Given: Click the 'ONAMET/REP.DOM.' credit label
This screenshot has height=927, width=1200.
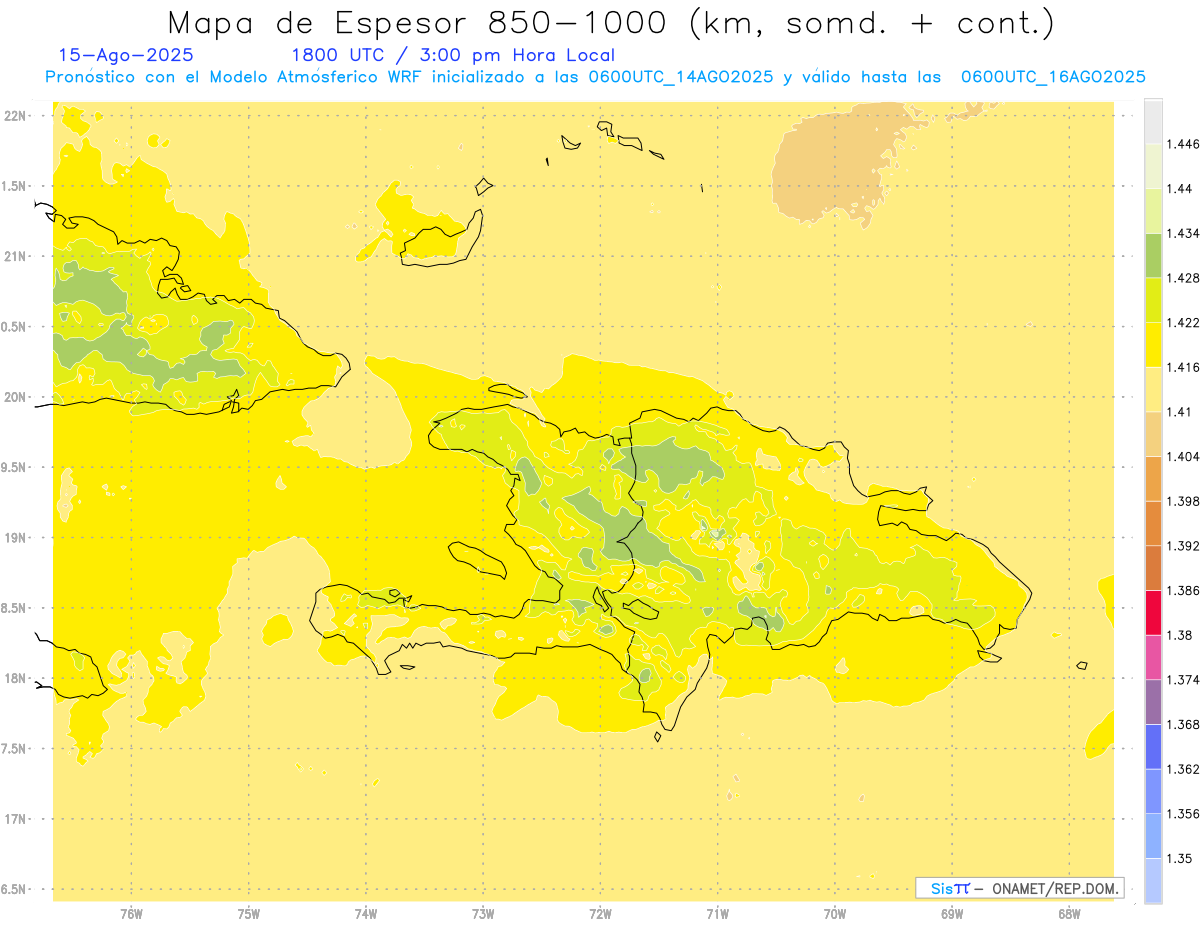Looking at the screenshot, I should (1057, 888).
